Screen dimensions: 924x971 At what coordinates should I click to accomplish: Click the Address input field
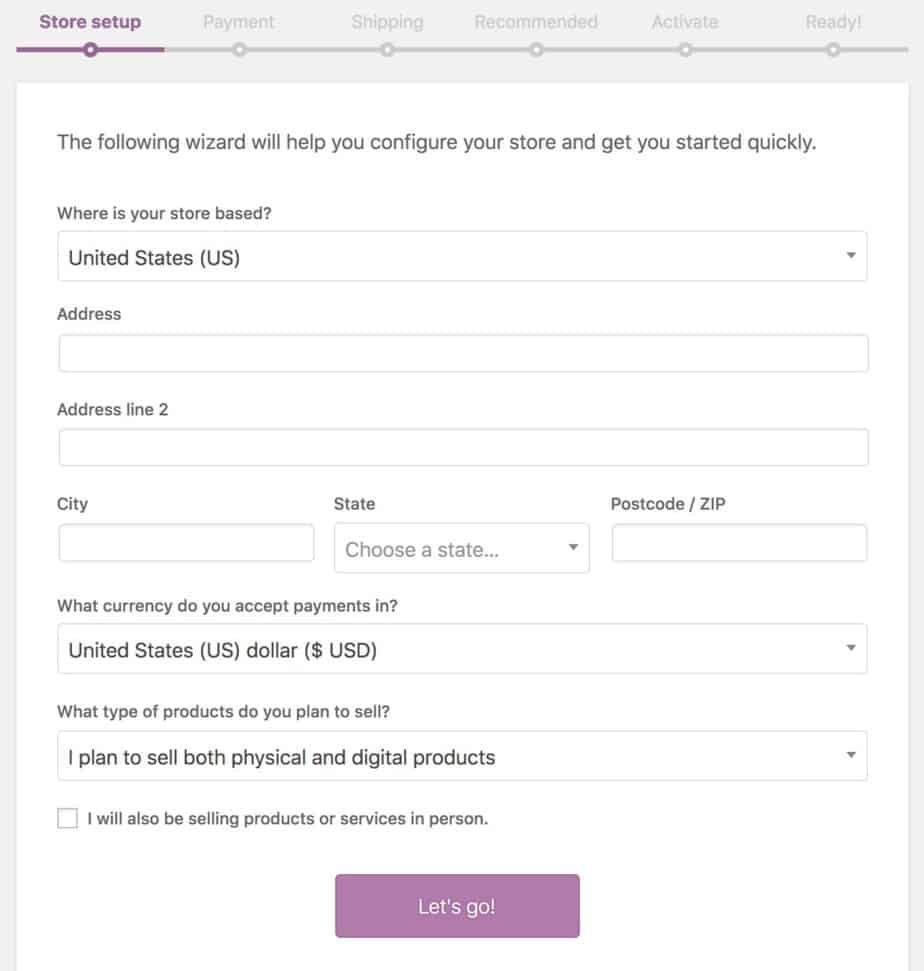coord(463,354)
